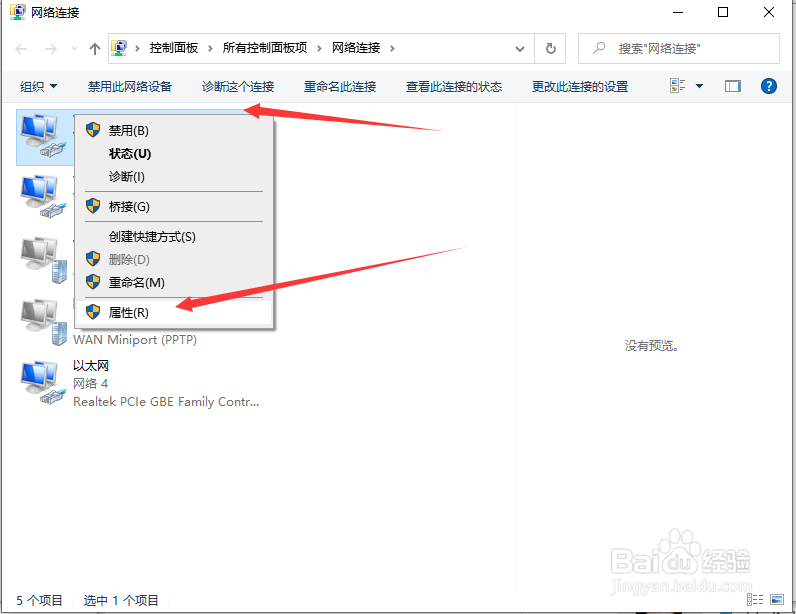
Task: Click the shield icon beside 禁用(B)
Action: tap(93, 130)
